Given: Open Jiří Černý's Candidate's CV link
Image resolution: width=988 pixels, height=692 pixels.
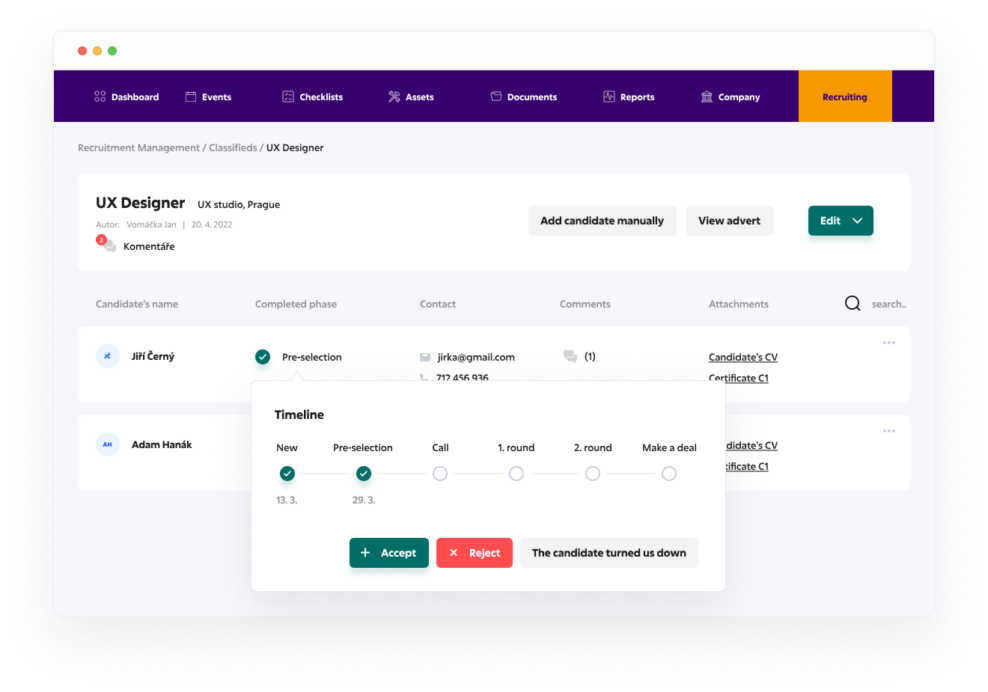Looking at the screenshot, I should tap(743, 357).
